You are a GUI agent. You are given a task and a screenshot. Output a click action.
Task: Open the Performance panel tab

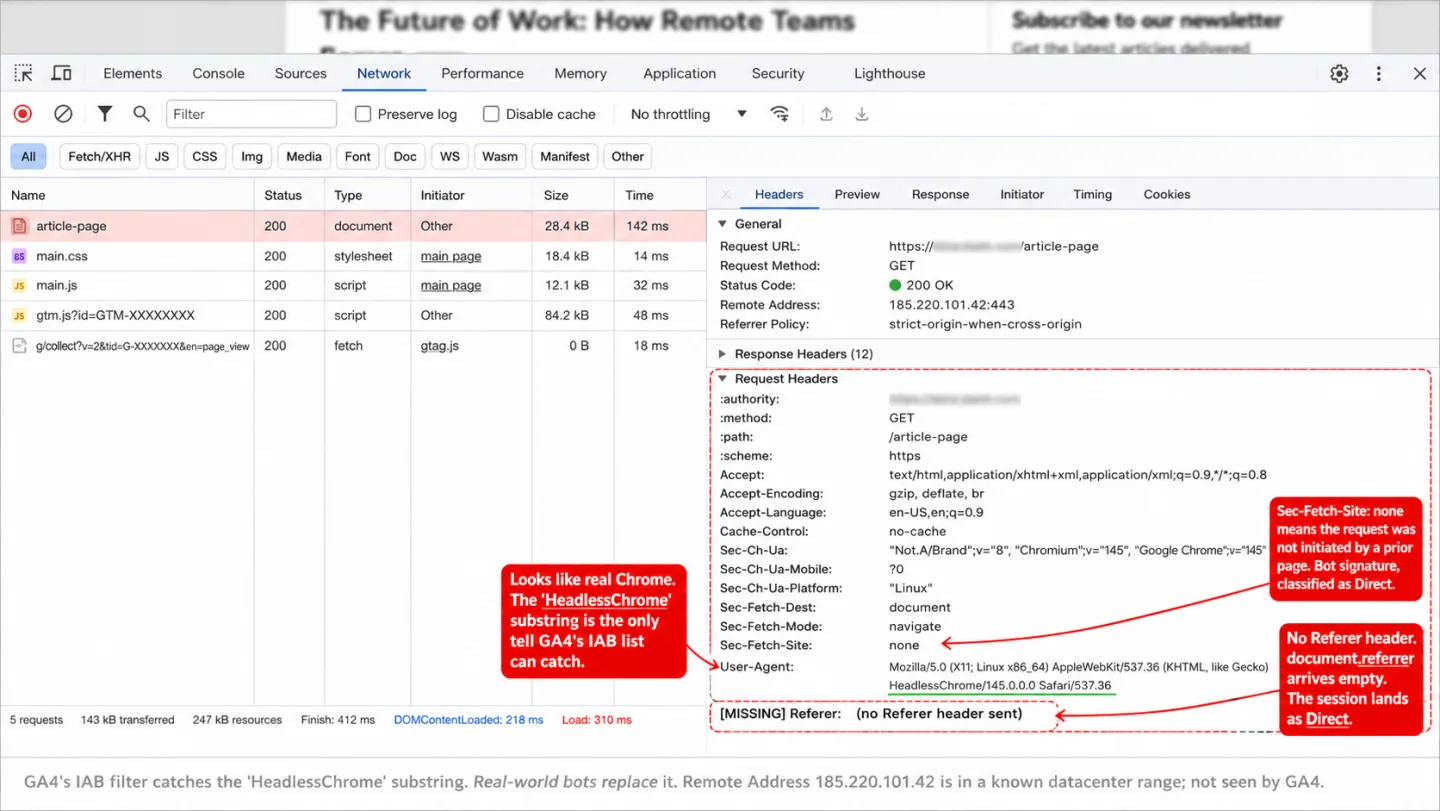tap(482, 73)
